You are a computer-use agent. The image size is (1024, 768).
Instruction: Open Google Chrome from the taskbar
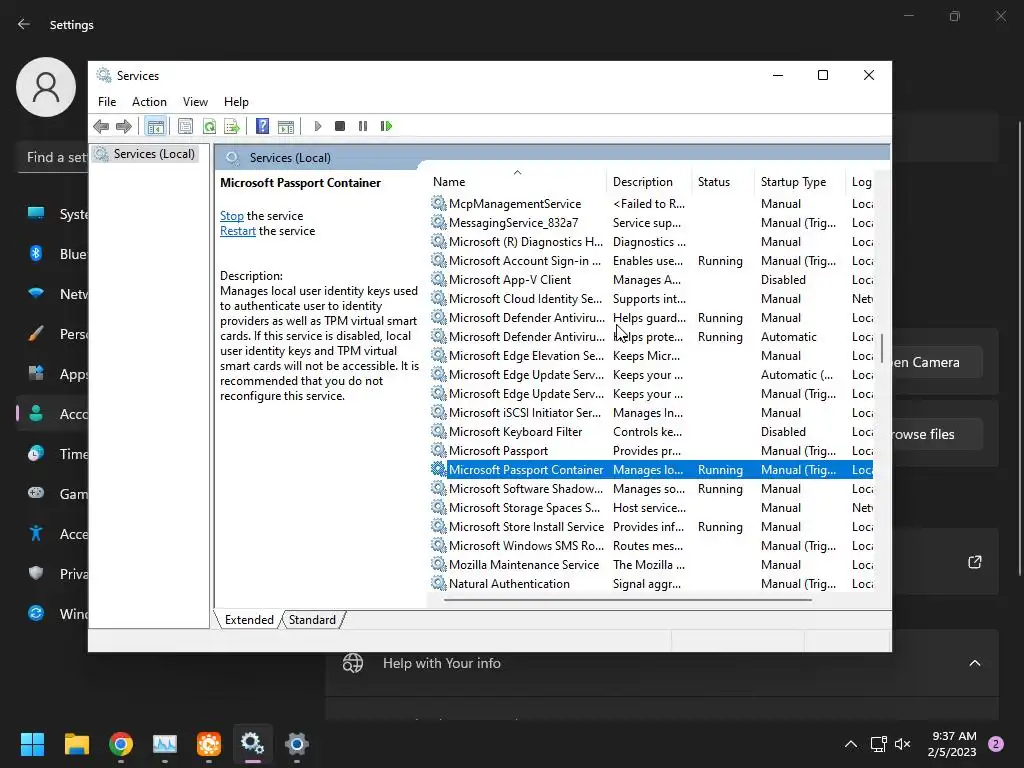[x=121, y=743]
